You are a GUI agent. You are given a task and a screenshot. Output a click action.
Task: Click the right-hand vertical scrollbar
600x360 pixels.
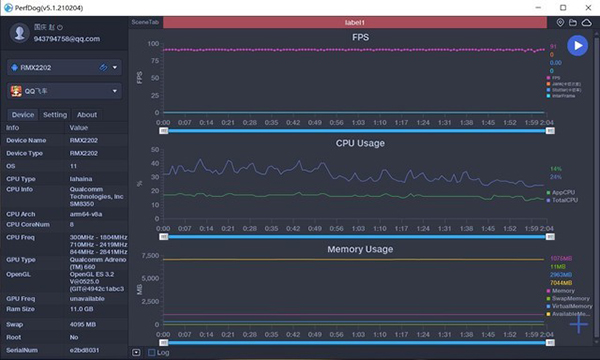point(596,186)
